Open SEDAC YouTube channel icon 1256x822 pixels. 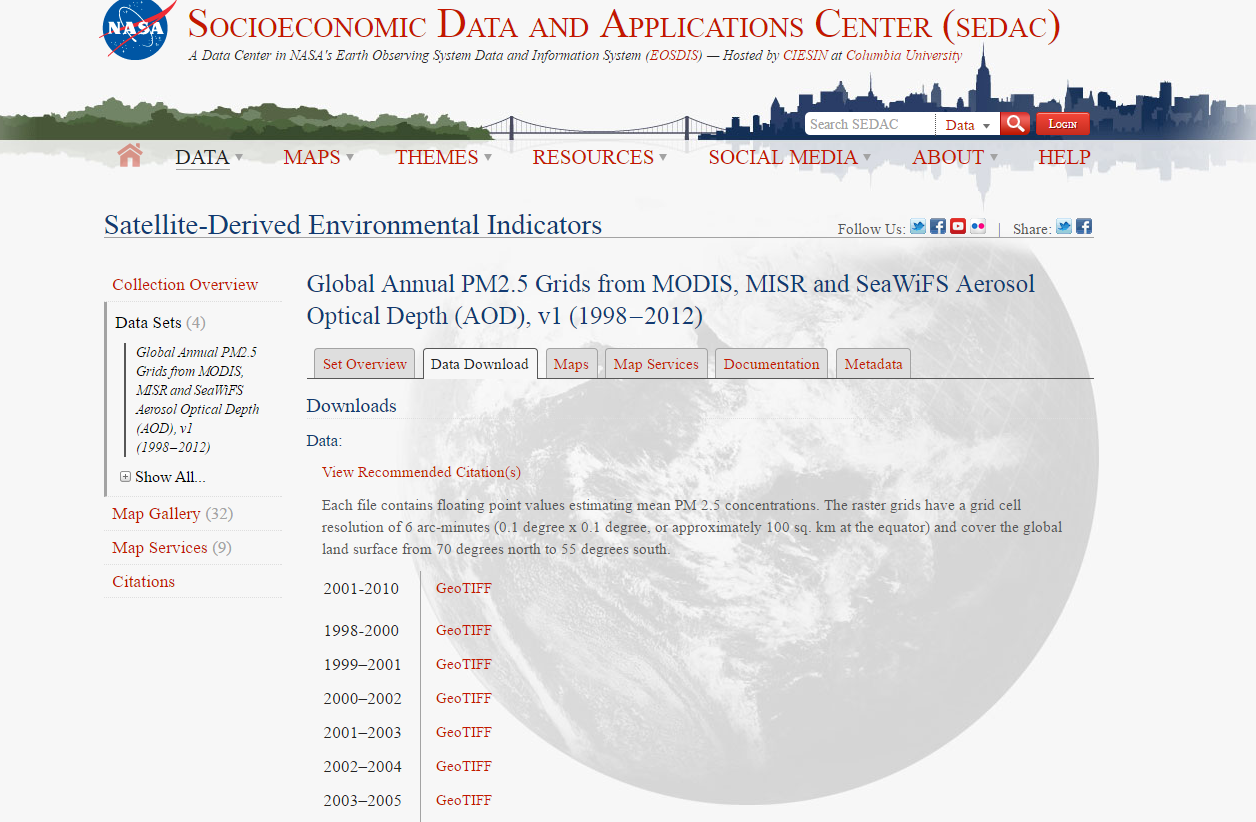958,226
